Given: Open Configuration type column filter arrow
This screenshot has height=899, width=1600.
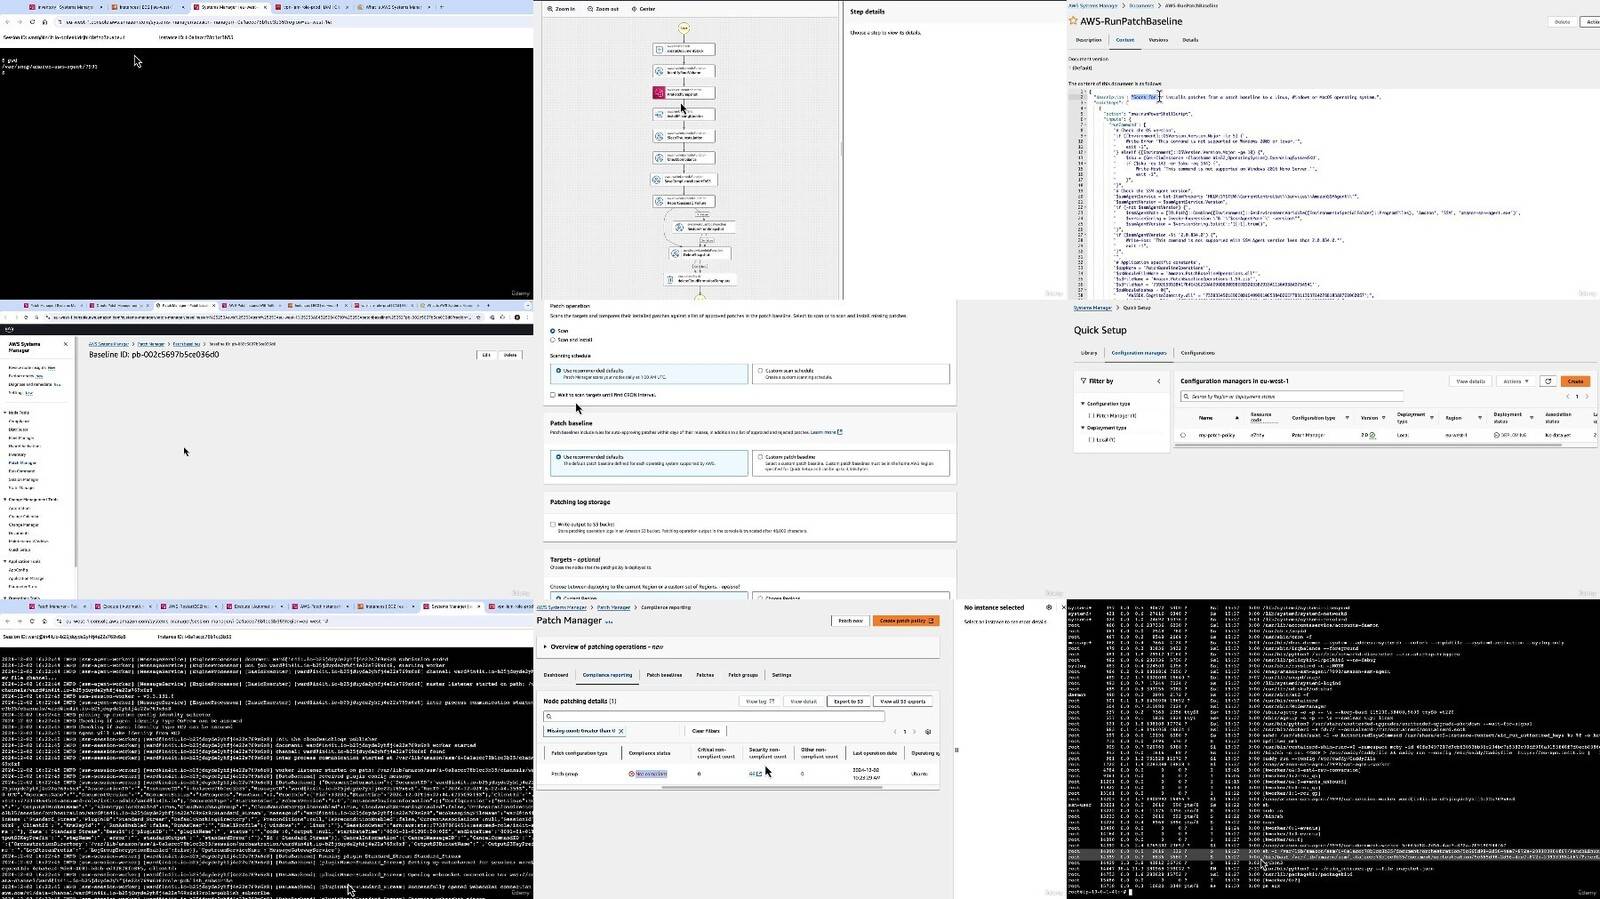Looking at the screenshot, I should tap(1348, 418).
